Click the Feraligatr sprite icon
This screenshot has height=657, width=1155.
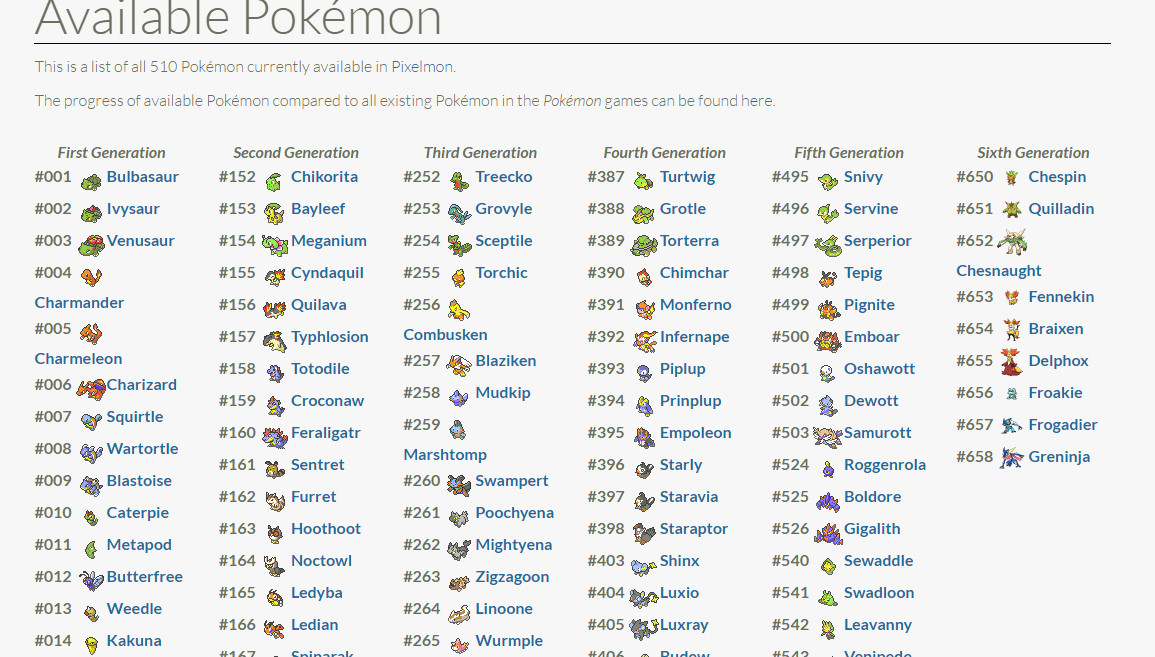click(x=274, y=436)
